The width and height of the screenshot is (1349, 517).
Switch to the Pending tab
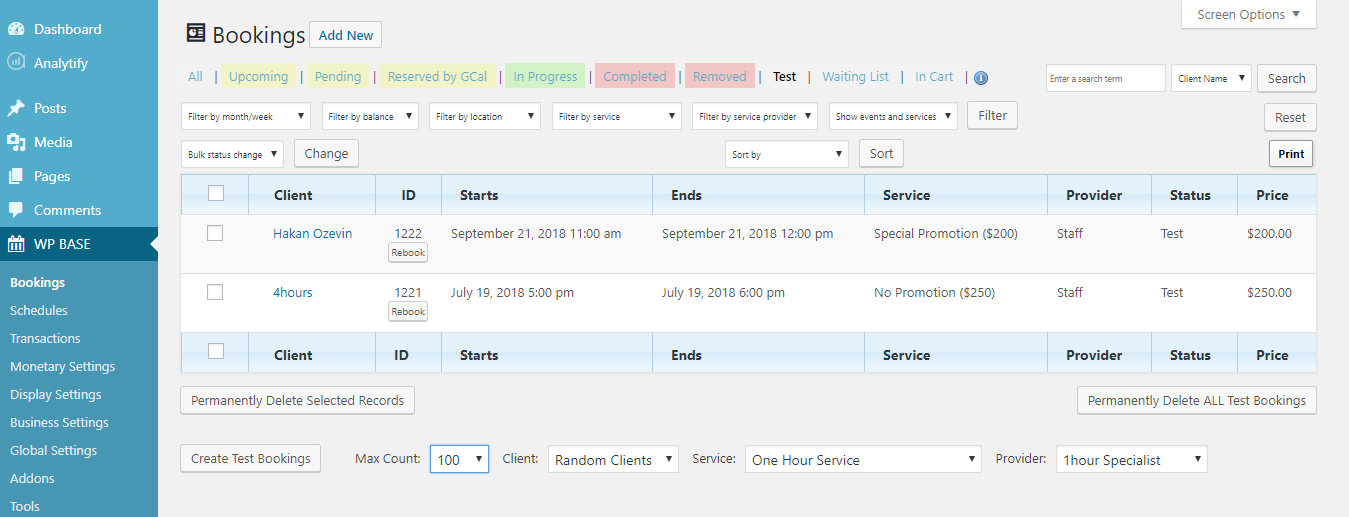click(338, 76)
